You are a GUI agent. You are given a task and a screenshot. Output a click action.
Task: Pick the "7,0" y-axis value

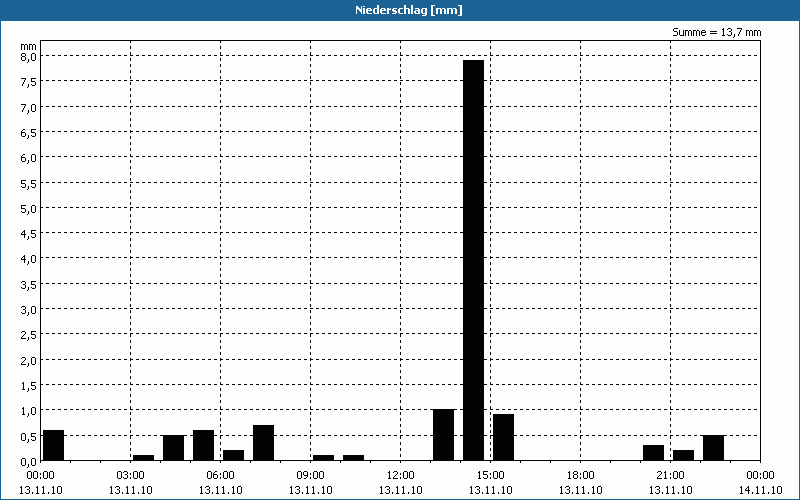click(28, 107)
